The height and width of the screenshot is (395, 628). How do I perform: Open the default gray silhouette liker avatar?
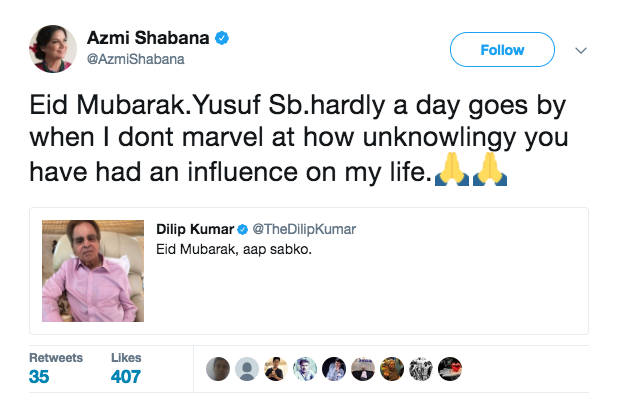pos(247,369)
